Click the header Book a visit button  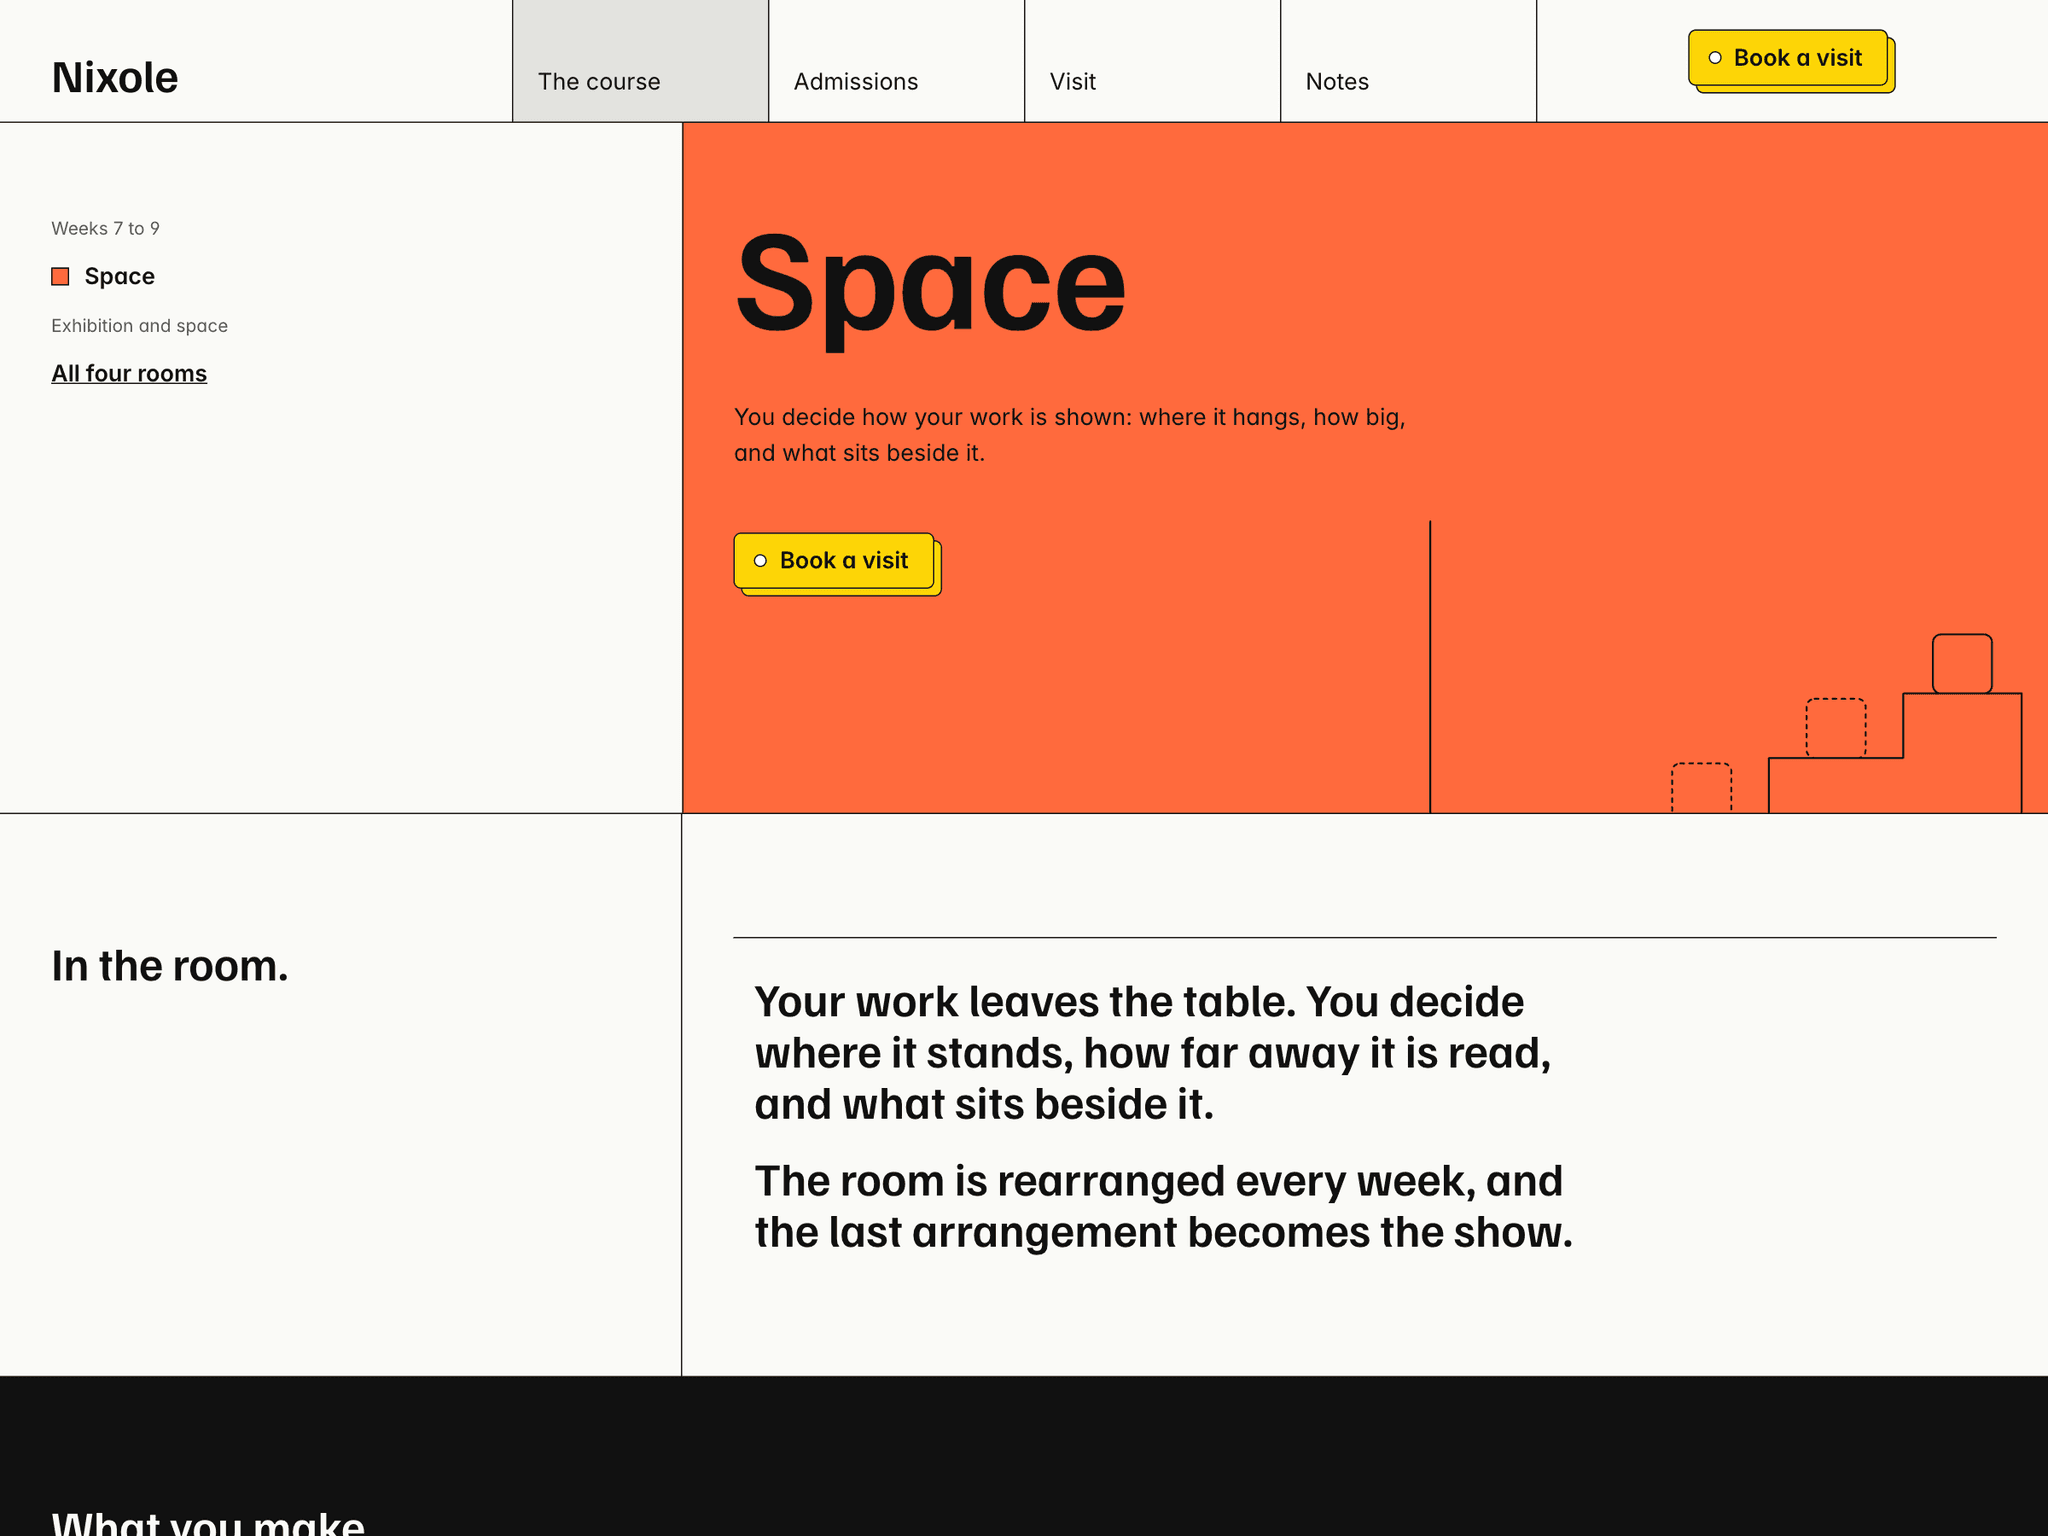(1788, 58)
